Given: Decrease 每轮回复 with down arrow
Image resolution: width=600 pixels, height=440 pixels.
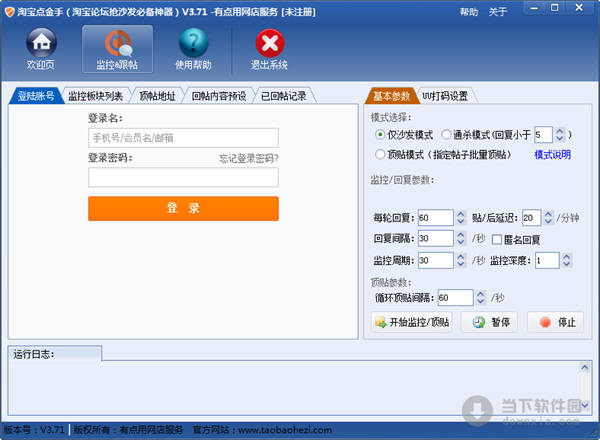Looking at the screenshot, I should point(461,222).
